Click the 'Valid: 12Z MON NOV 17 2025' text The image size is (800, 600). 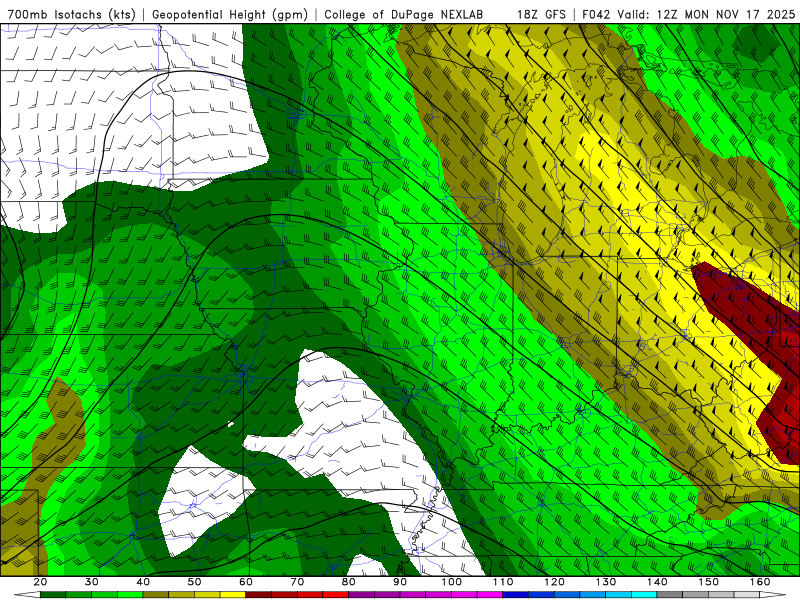(x=706, y=14)
